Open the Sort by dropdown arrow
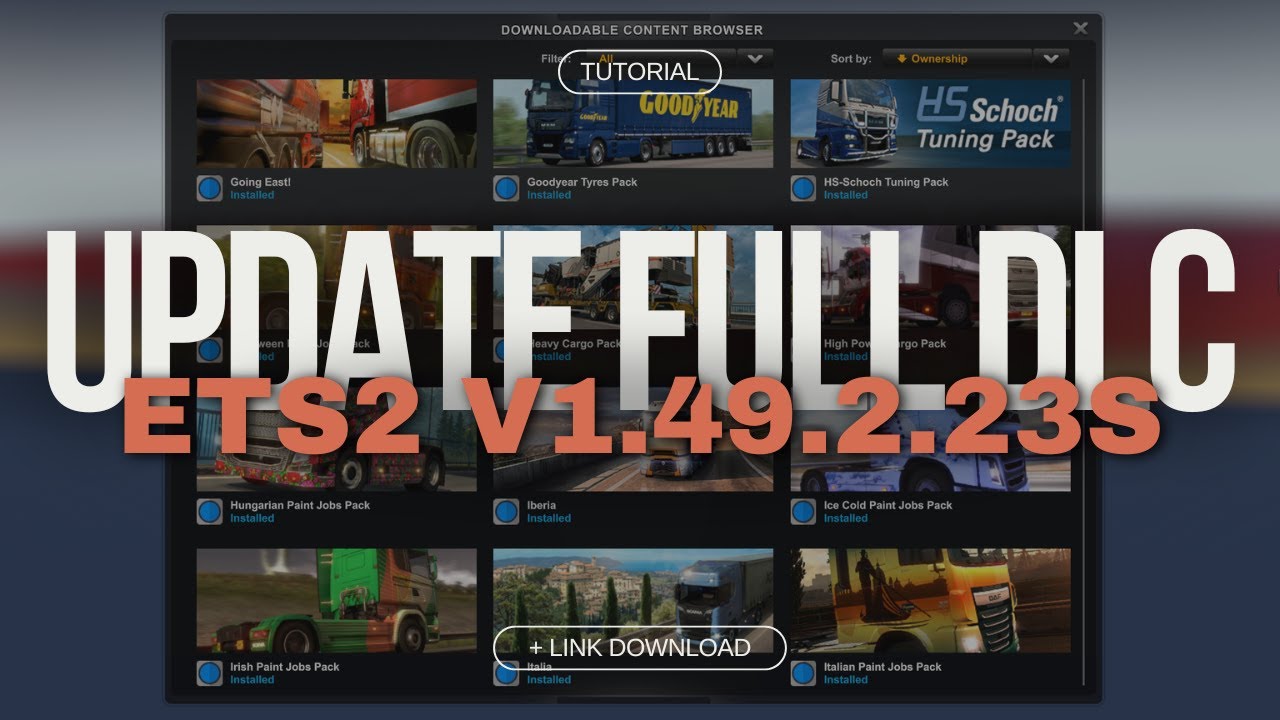 pos(1050,59)
